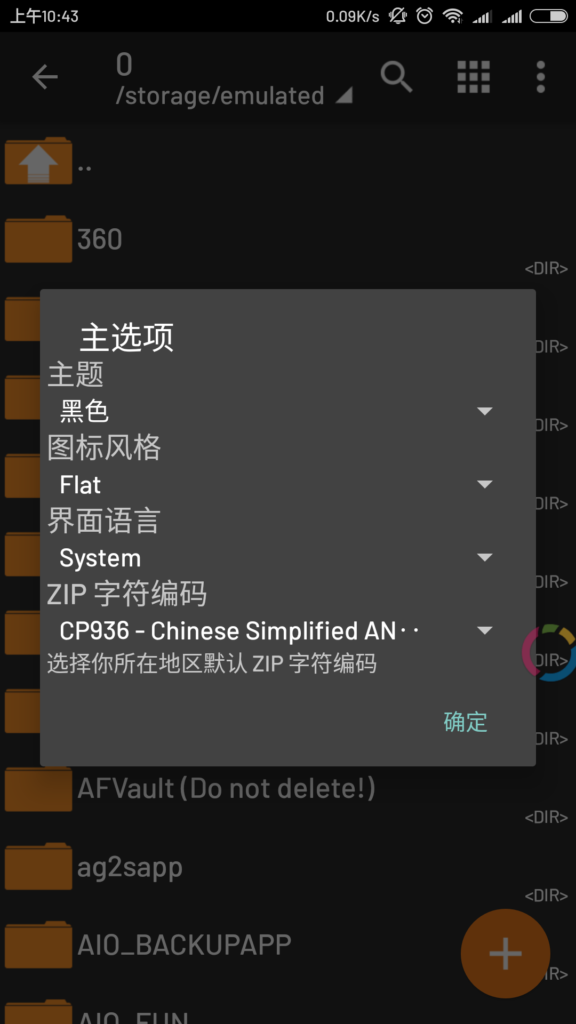Open the 360 folder icon

pyautogui.click(x=38, y=239)
